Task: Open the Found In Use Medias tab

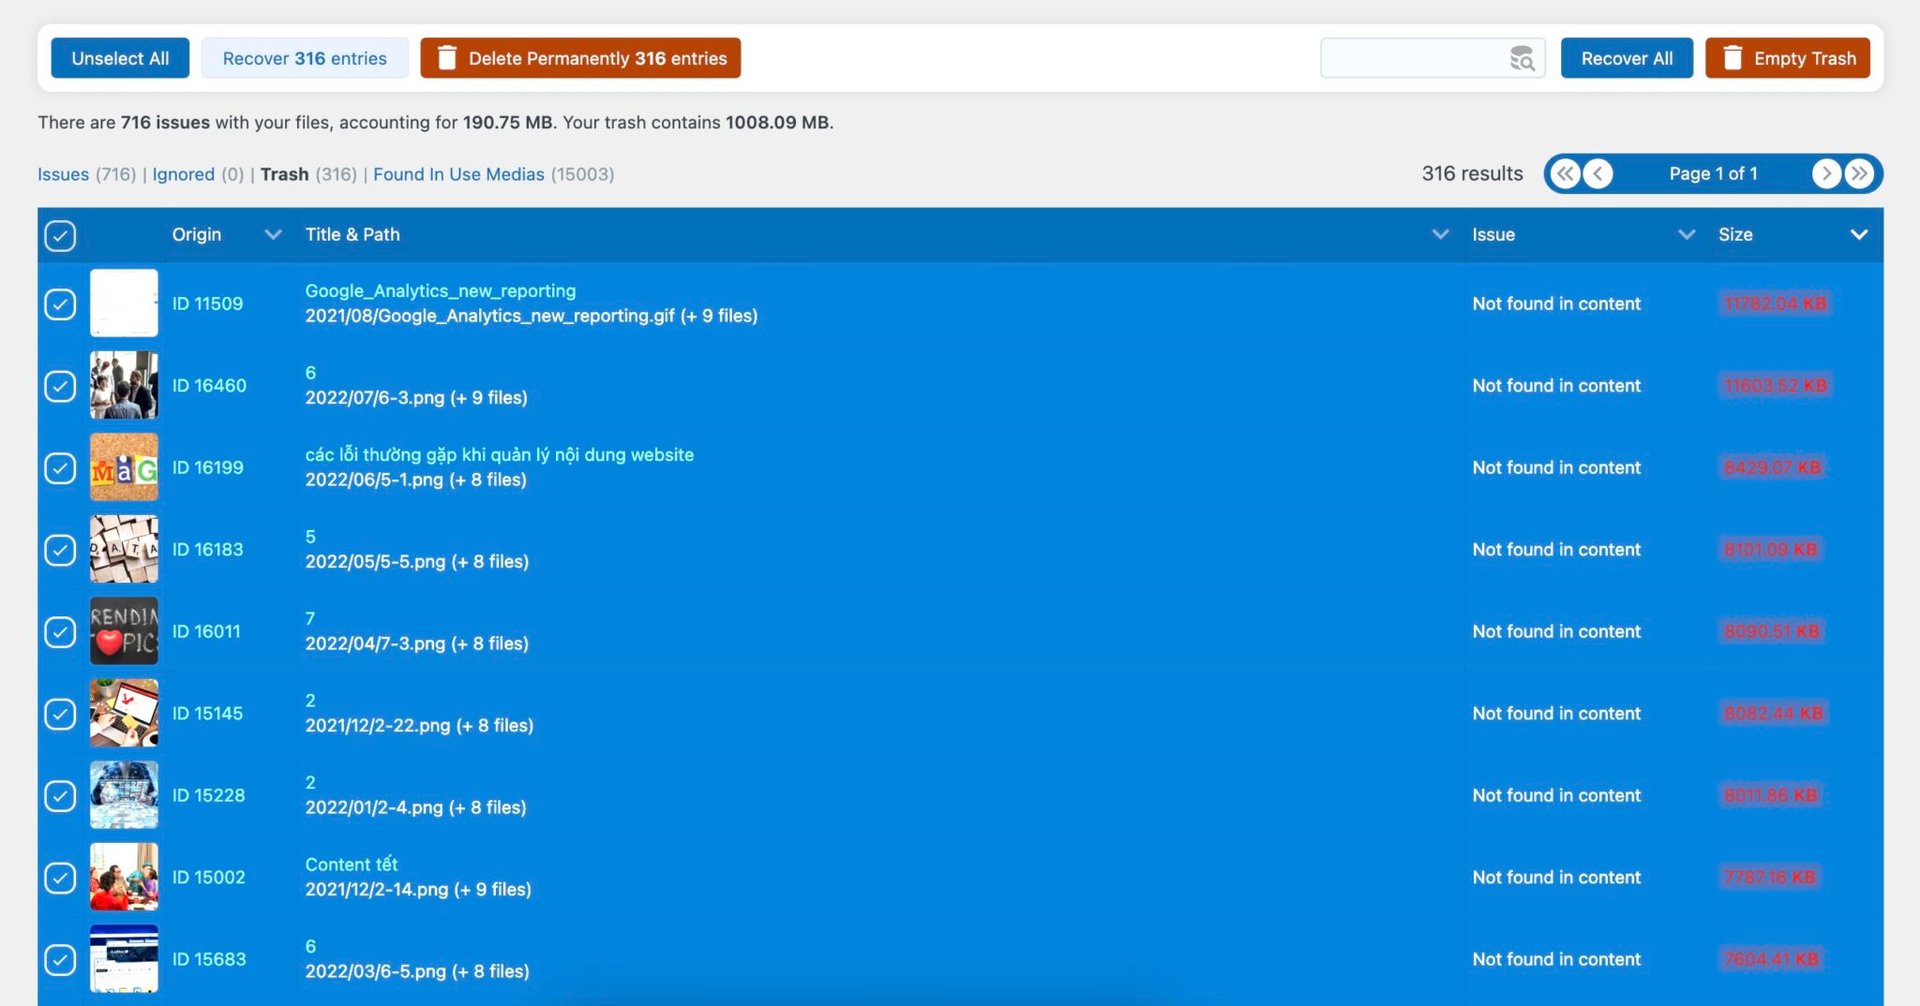Action: (x=458, y=174)
